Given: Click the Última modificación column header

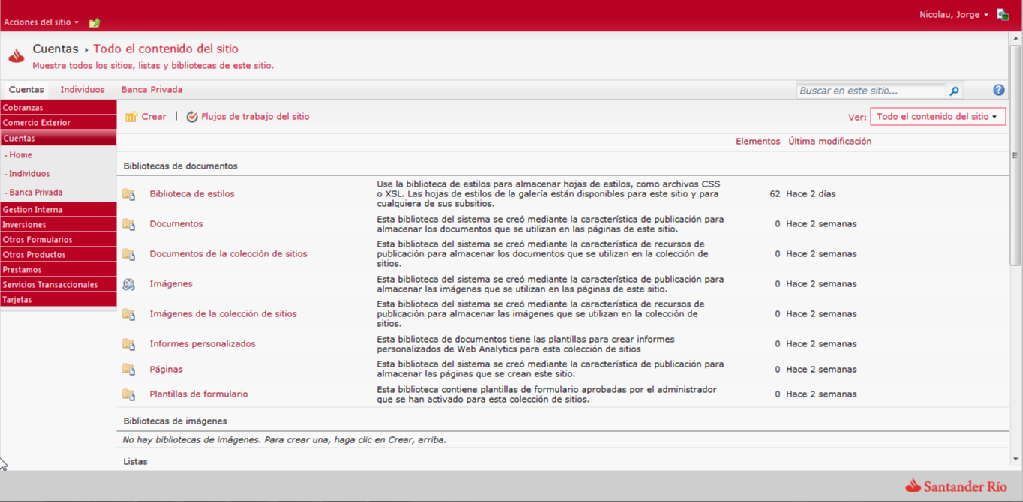Looking at the screenshot, I should pos(830,142).
